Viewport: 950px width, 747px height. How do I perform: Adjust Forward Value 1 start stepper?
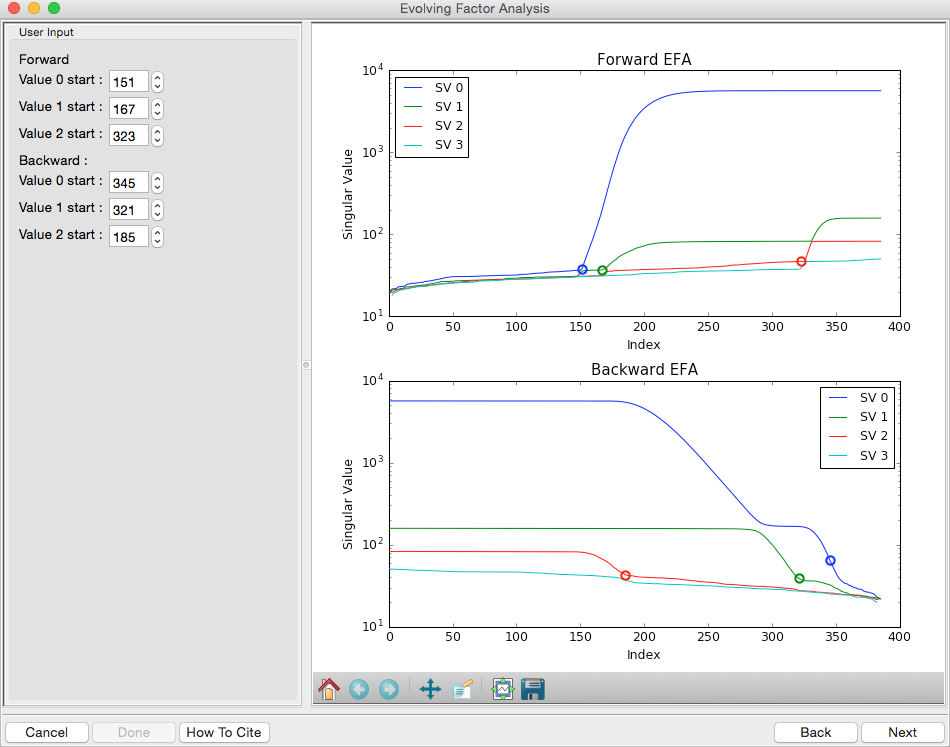tap(158, 109)
